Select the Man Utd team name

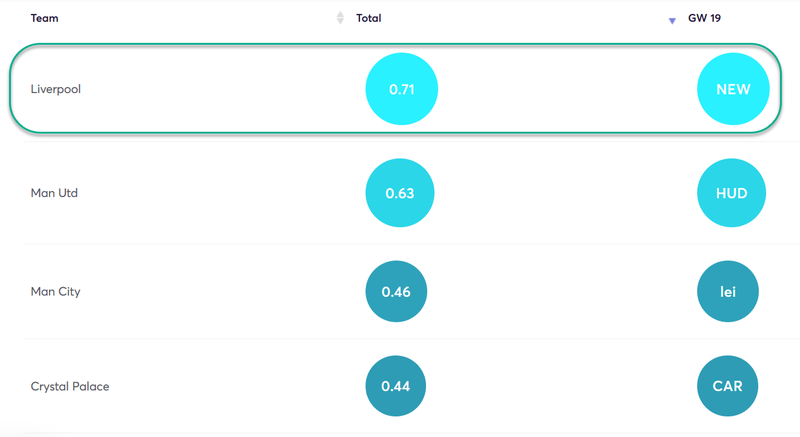point(54,193)
